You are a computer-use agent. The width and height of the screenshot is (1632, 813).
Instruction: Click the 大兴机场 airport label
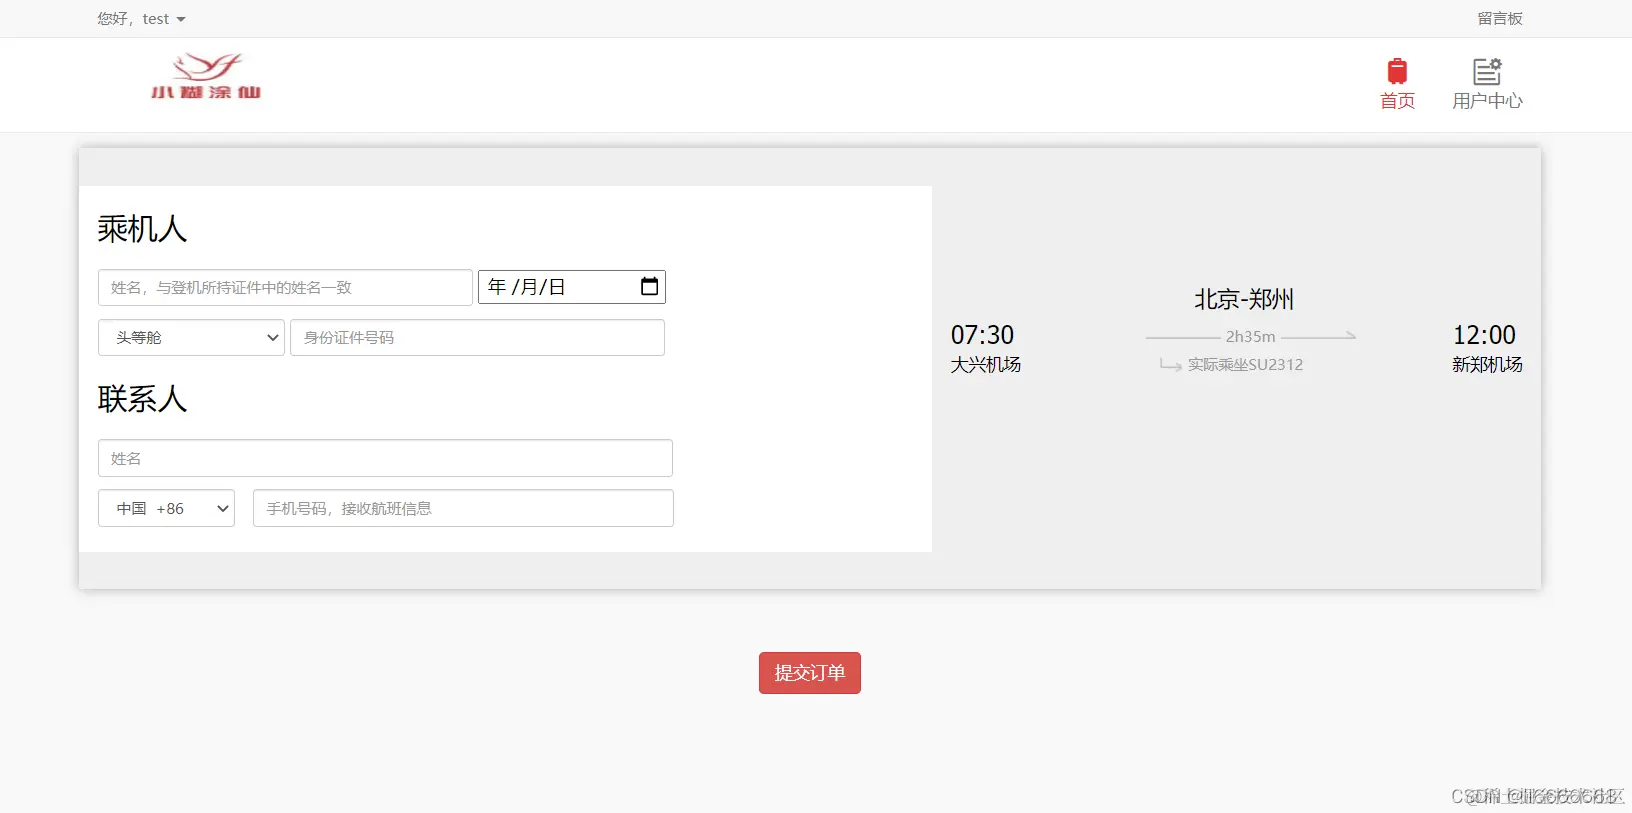point(986,365)
